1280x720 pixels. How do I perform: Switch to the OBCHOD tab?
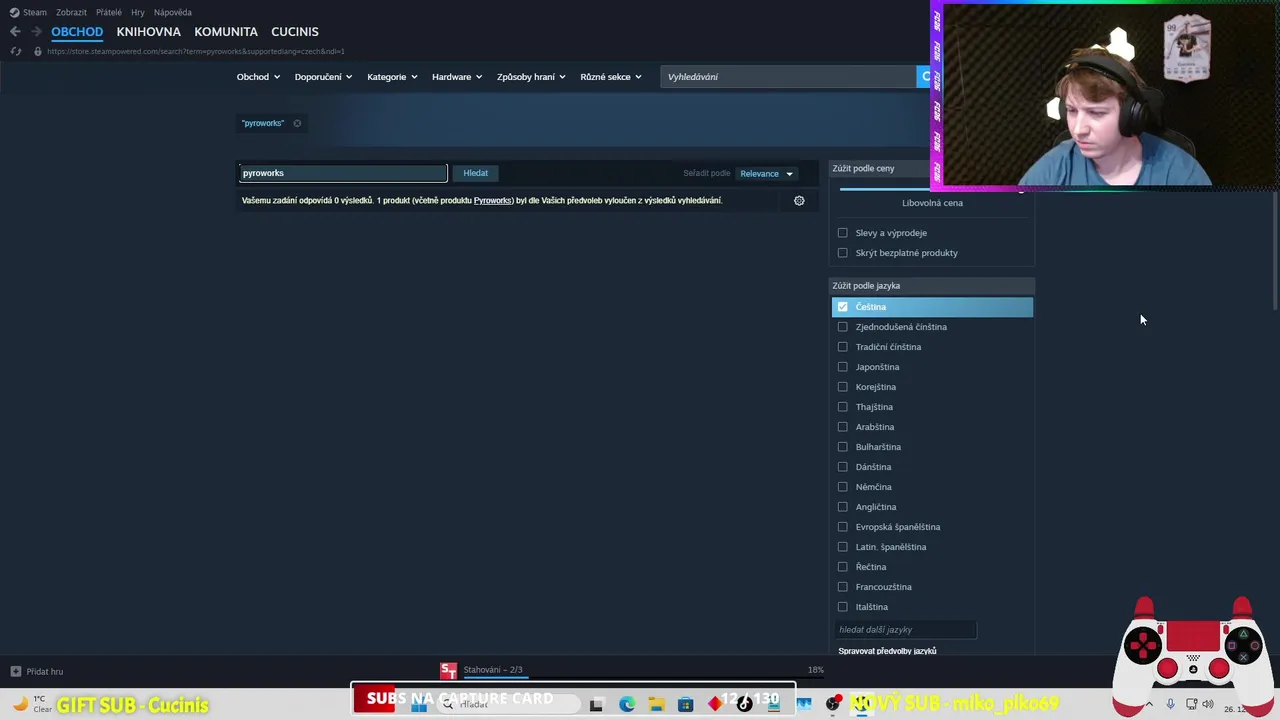[77, 32]
